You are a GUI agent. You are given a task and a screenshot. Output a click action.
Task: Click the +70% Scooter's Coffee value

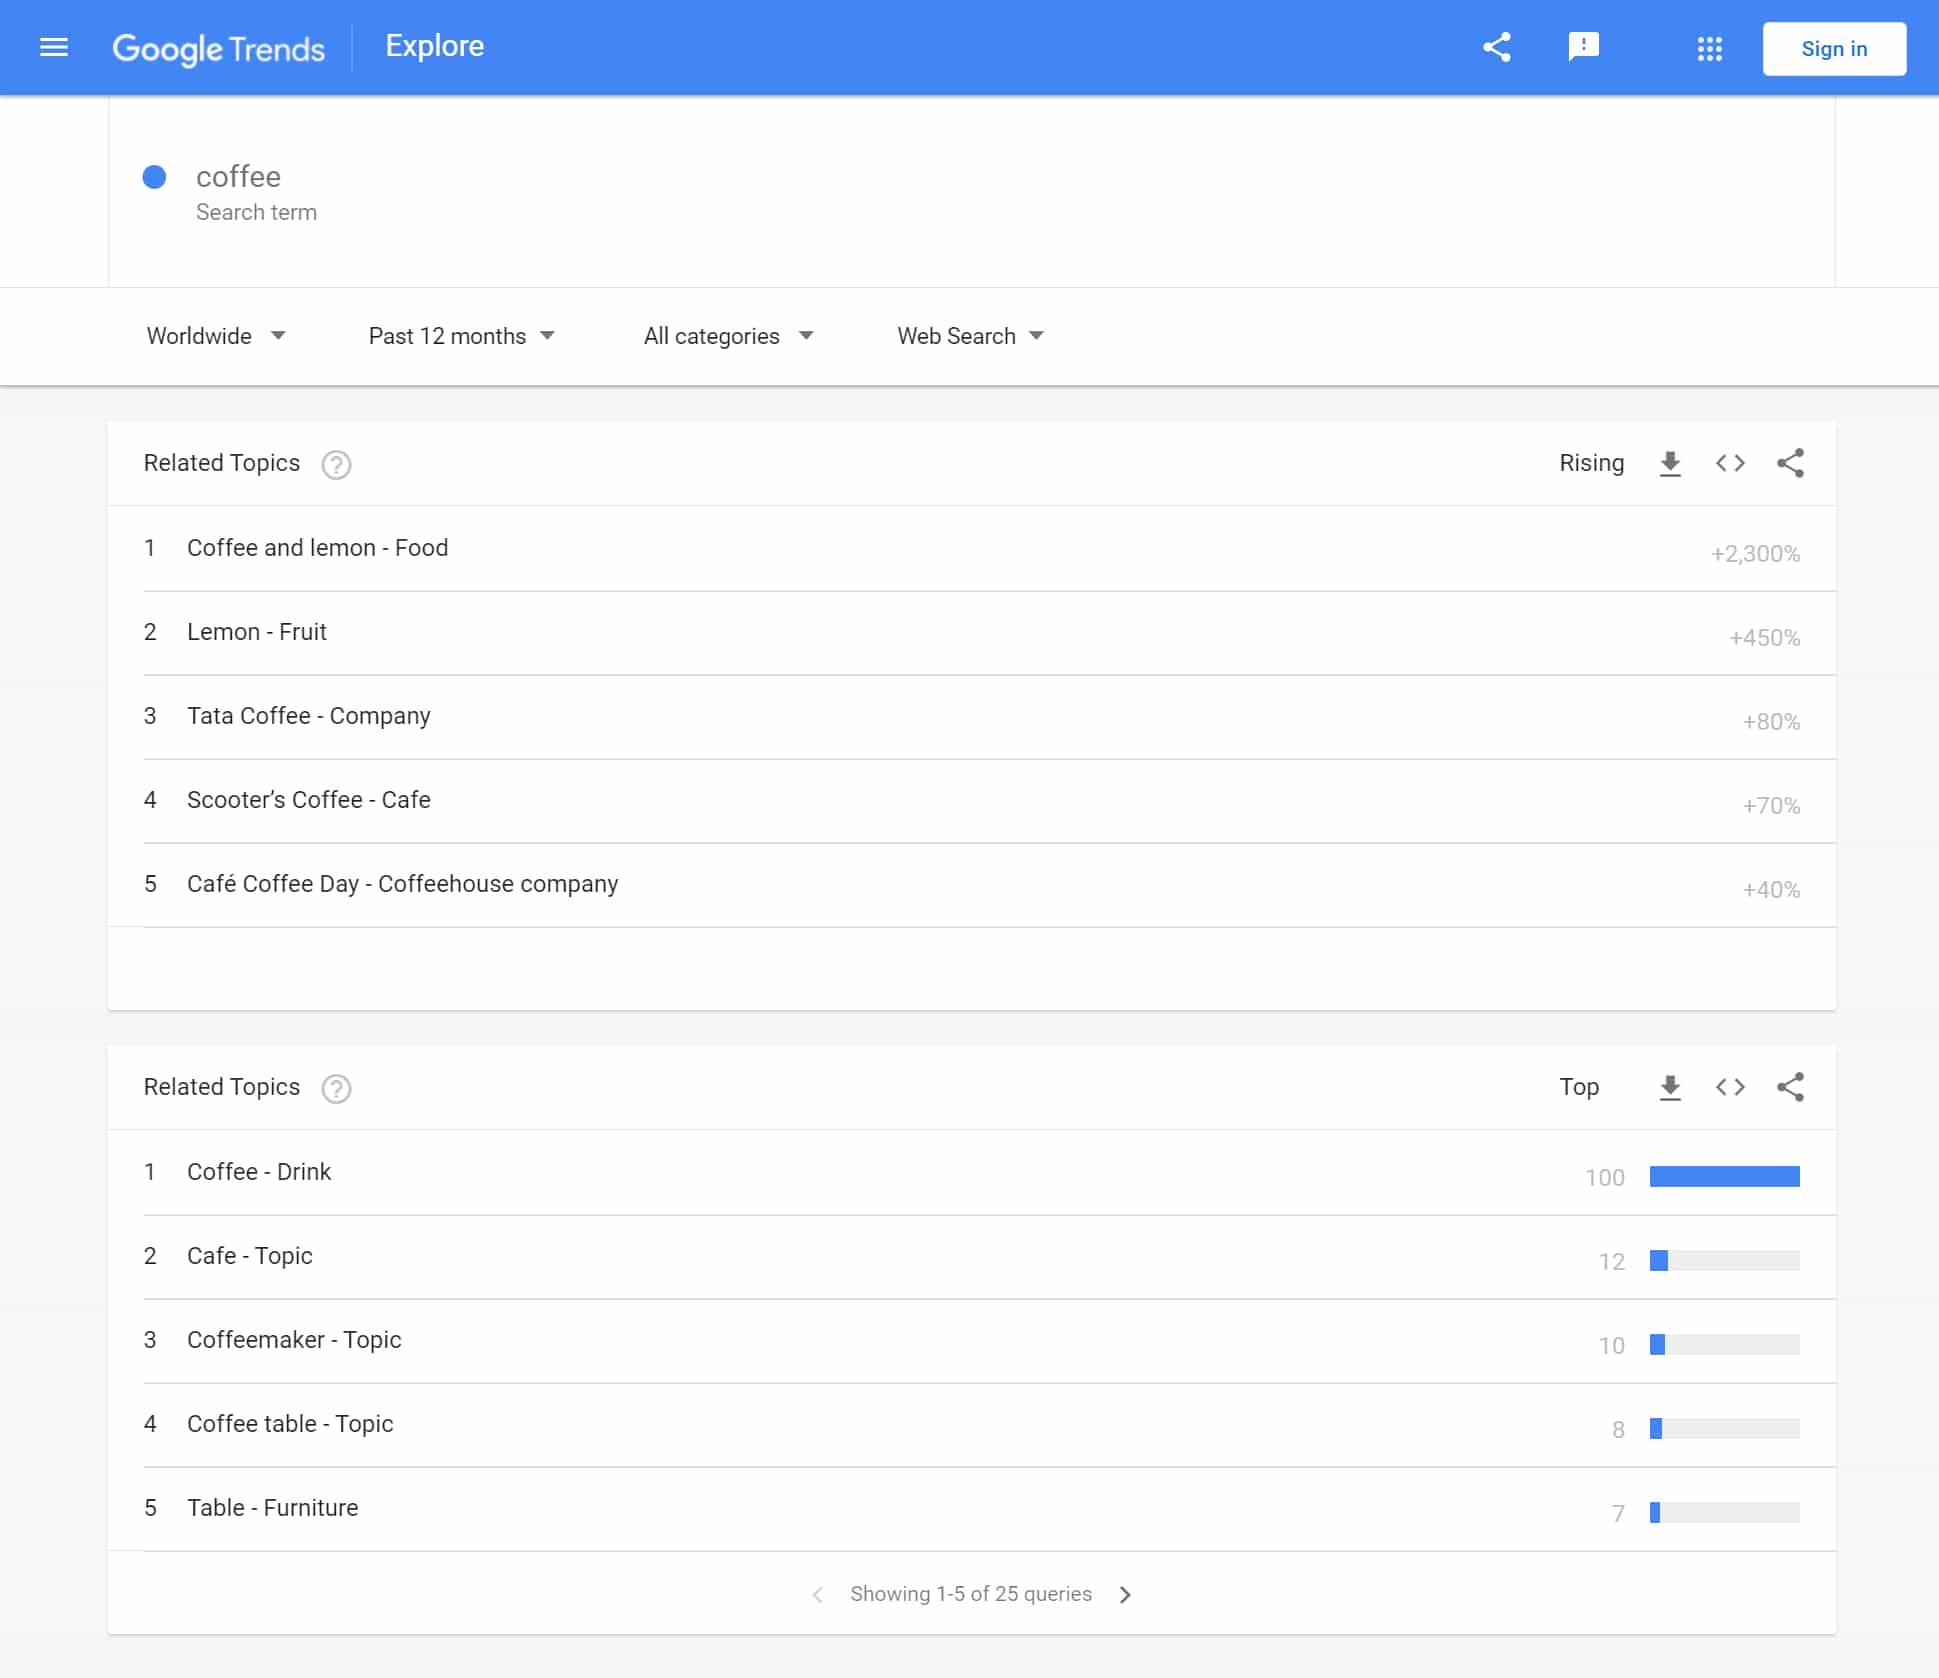coord(1771,806)
